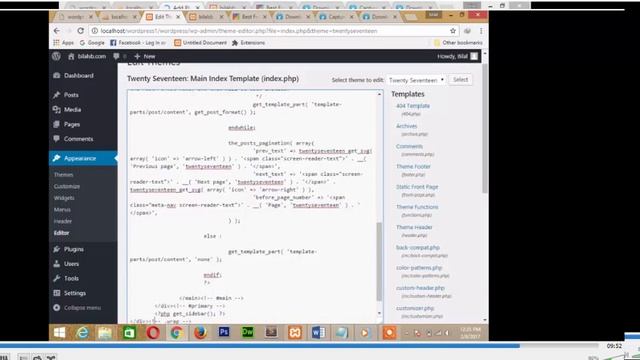
Task: Click the code editor scrollbar thumb
Action: [x=379, y=261]
